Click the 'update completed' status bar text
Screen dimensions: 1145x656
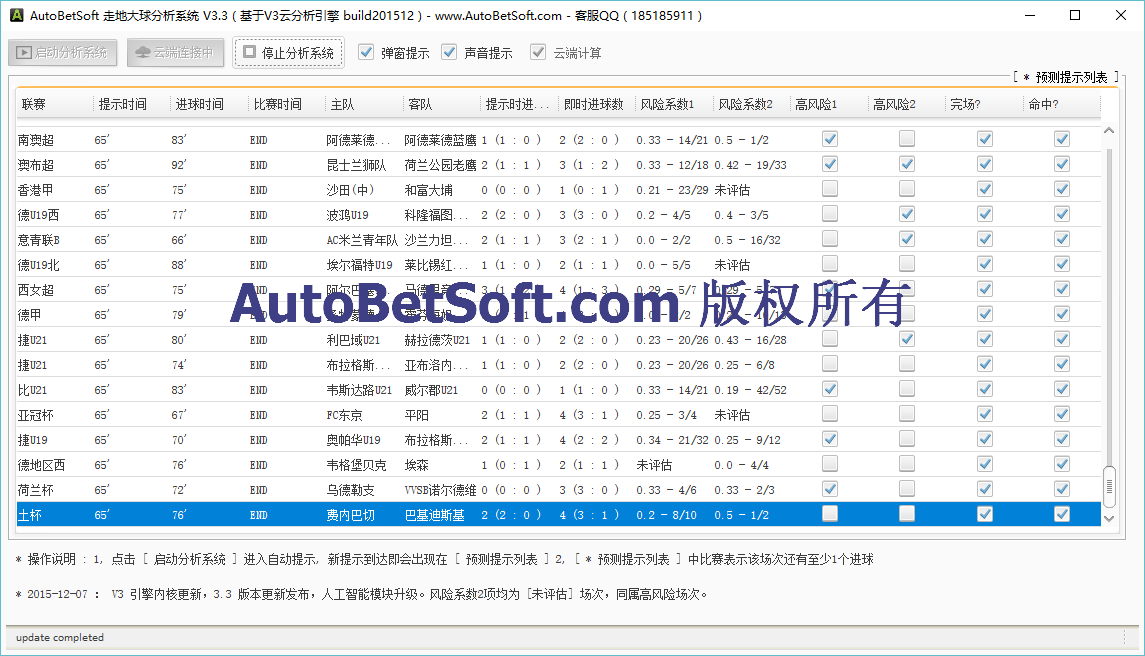pyautogui.click(x=60, y=637)
